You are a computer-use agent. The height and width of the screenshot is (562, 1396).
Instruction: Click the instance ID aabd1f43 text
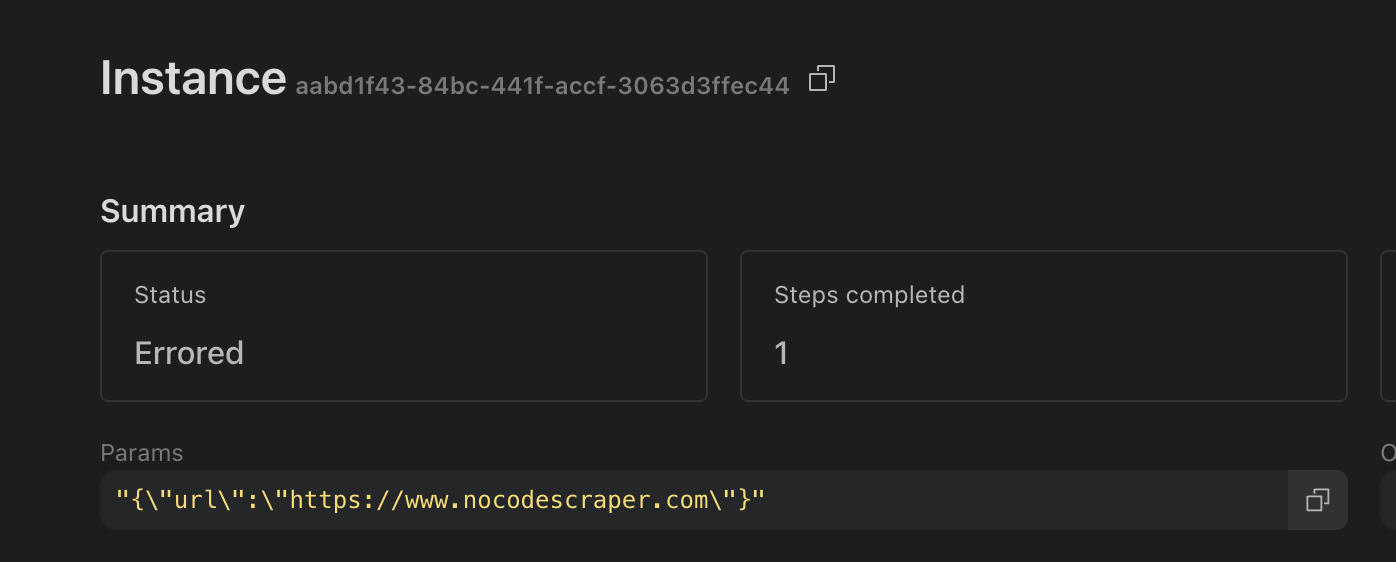point(542,86)
